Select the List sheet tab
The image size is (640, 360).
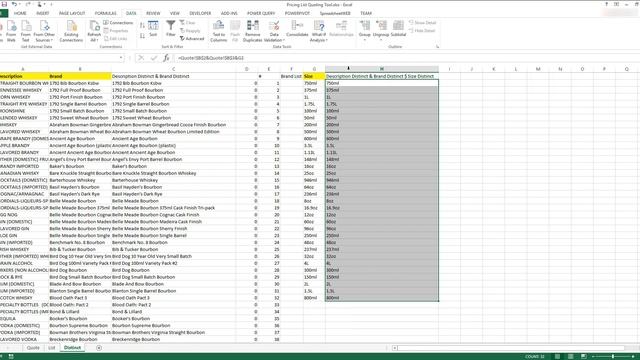pos(51,348)
